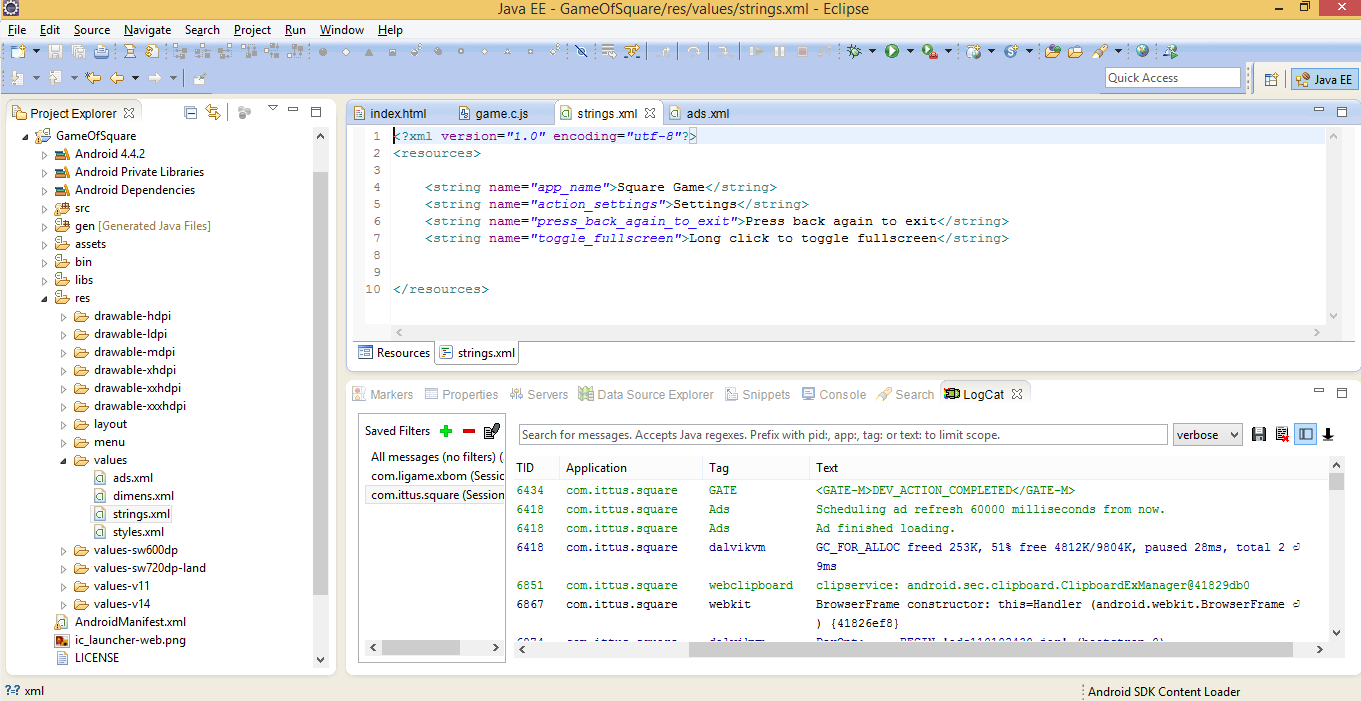Screen dimensions: 1361x701
Task: Click the LogCat message search field
Action: (842, 435)
